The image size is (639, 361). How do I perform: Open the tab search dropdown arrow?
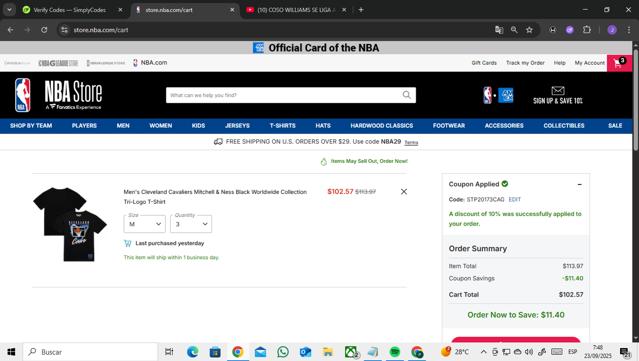click(9, 10)
